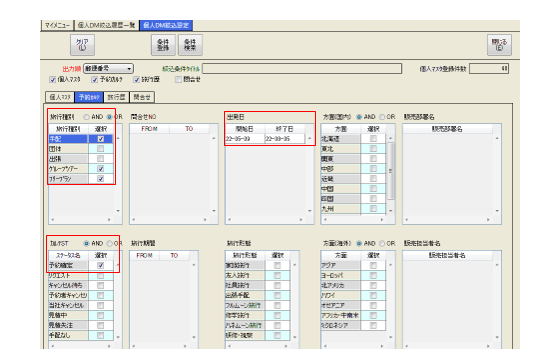
Task: Check the 見積中 status checkbox
Action: pos(101,315)
